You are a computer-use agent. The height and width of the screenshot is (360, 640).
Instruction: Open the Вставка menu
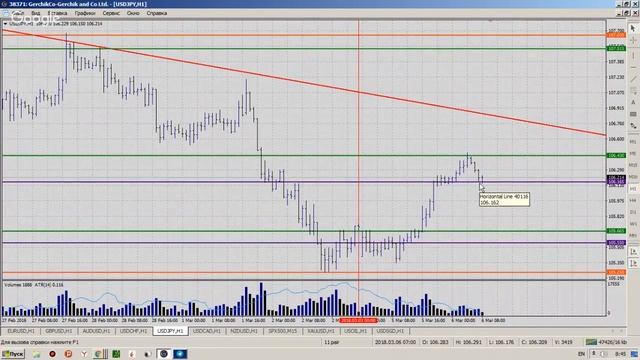click(x=58, y=13)
